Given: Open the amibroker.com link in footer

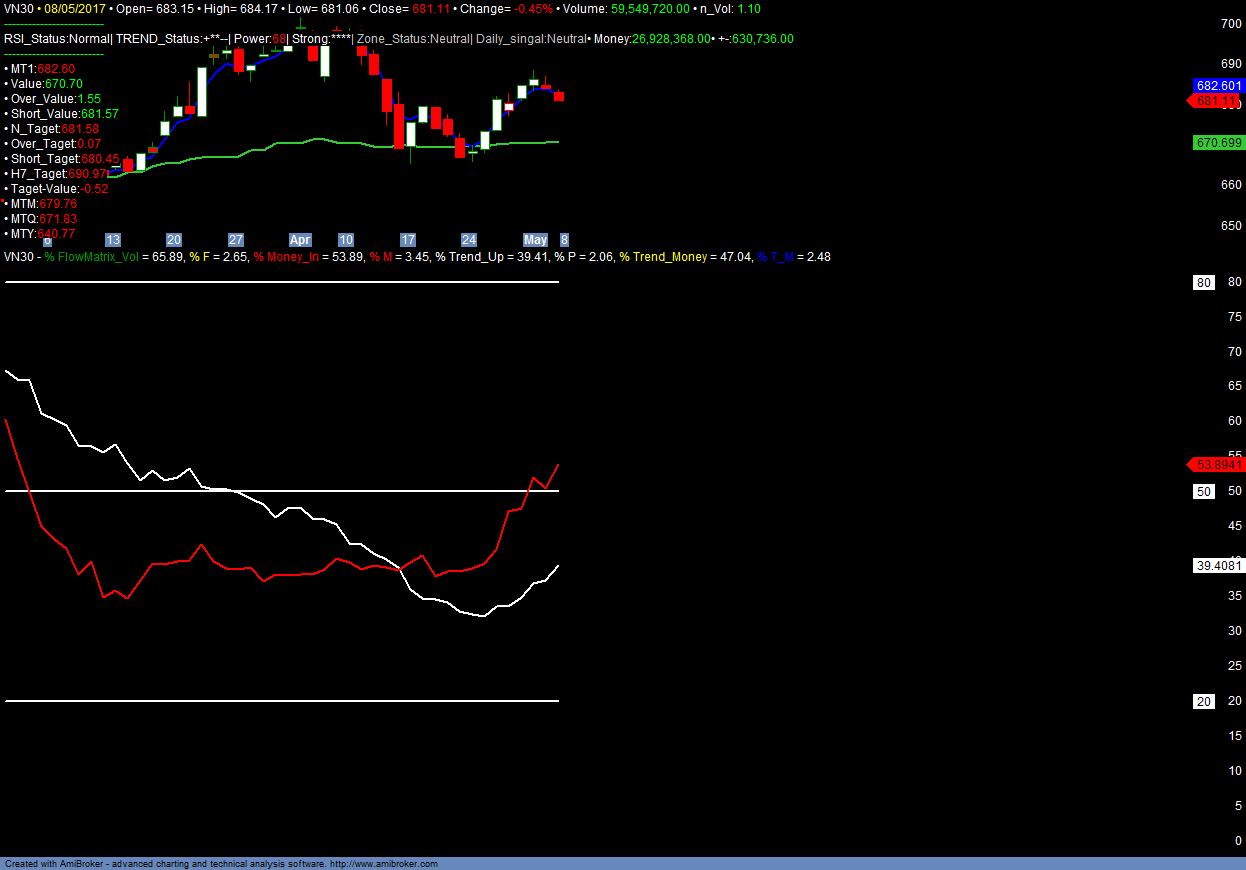Looking at the screenshot, I should pos(383,864).
